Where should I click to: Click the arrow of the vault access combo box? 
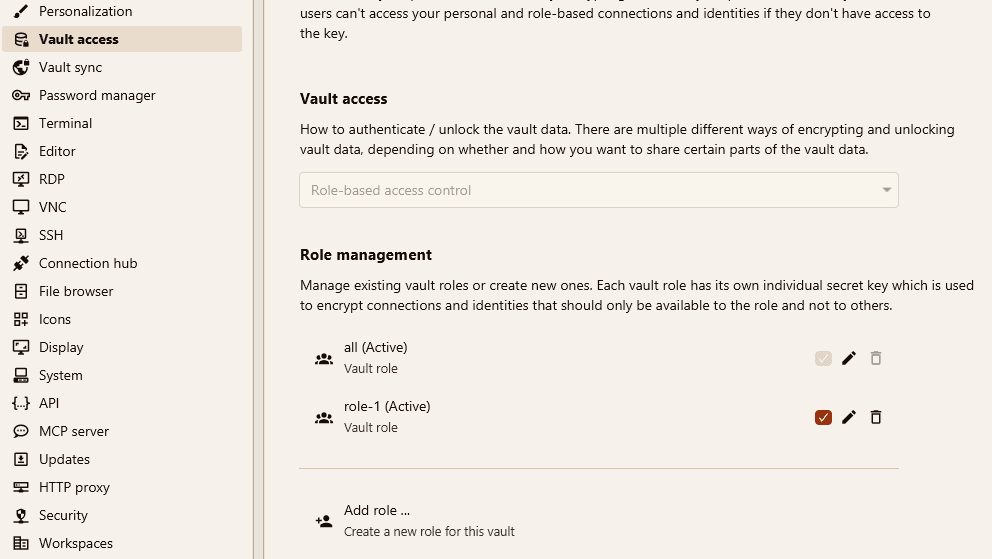886,190
